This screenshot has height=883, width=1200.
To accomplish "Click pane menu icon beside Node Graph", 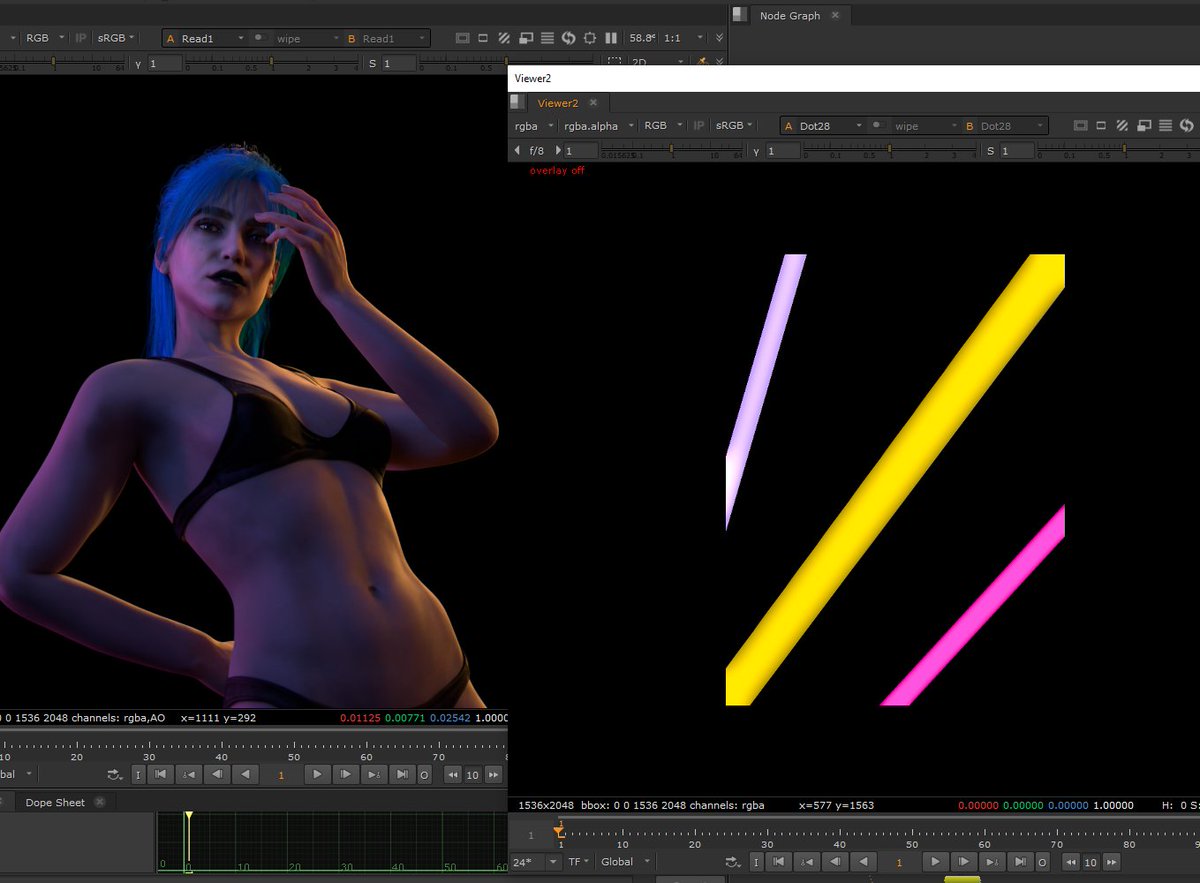I will pos(740,14).
